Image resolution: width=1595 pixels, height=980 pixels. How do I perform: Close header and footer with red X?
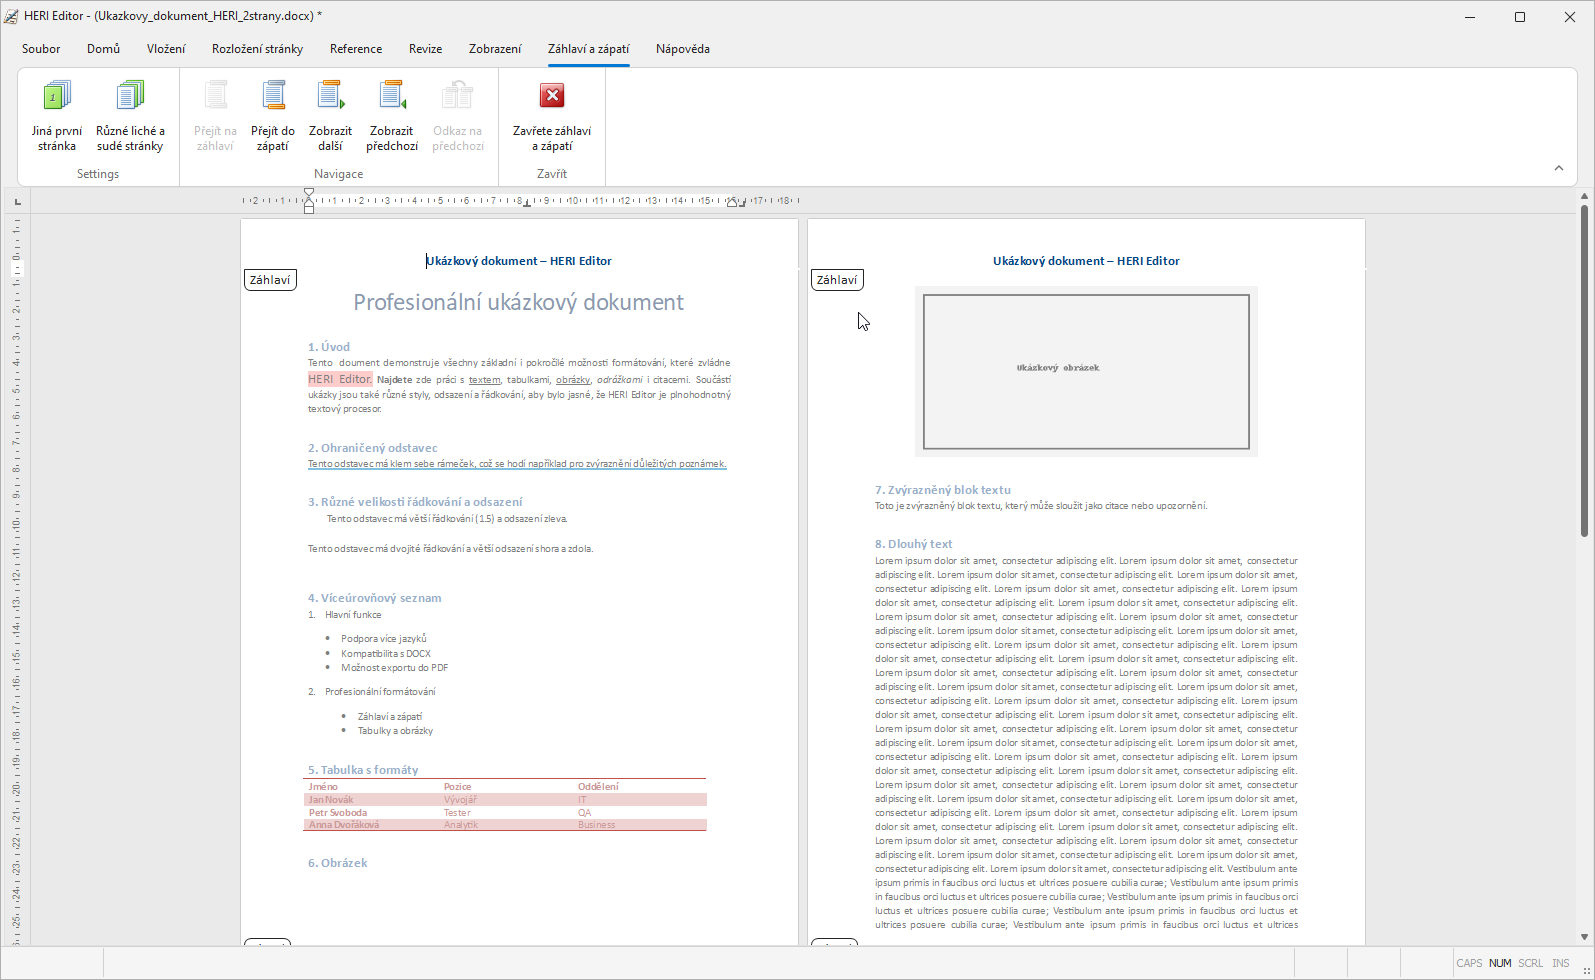point(552,97)
